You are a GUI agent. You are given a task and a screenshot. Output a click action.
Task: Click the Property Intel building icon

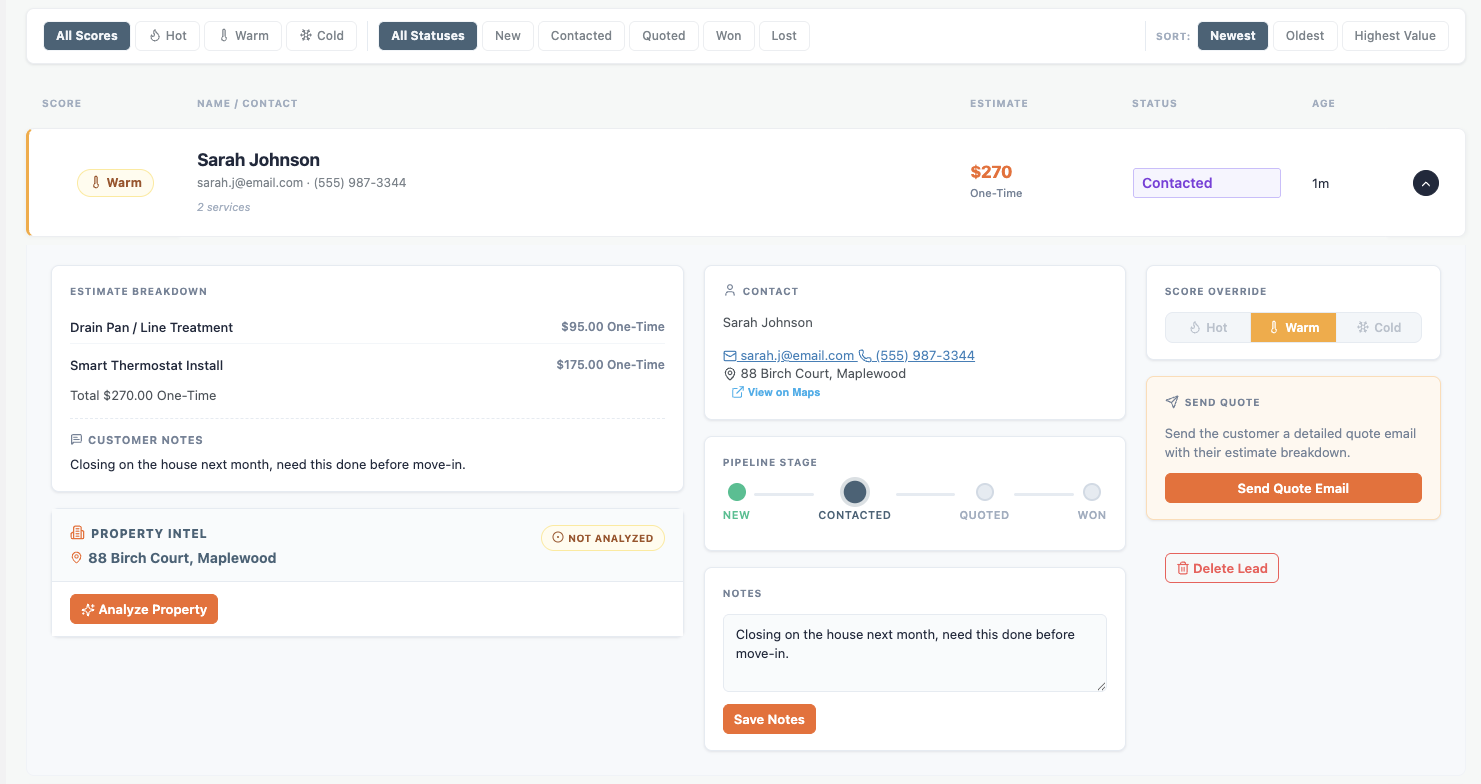(77, 533)
